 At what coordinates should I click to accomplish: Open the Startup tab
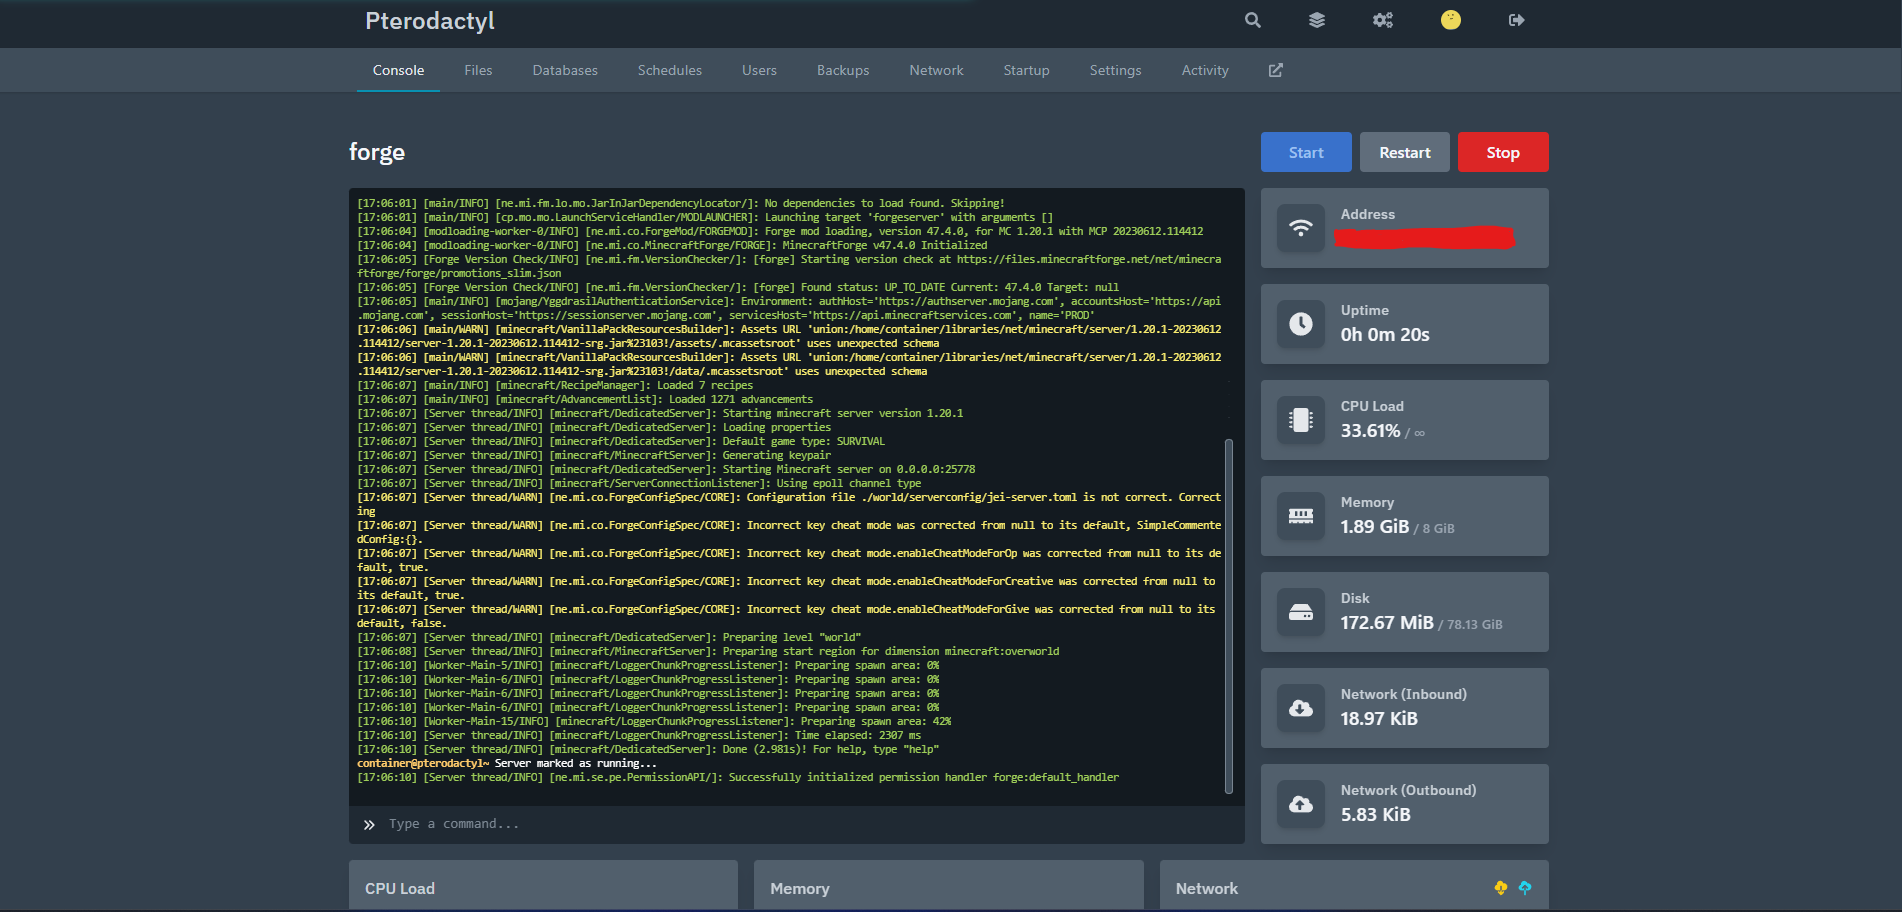[1026, 70]
